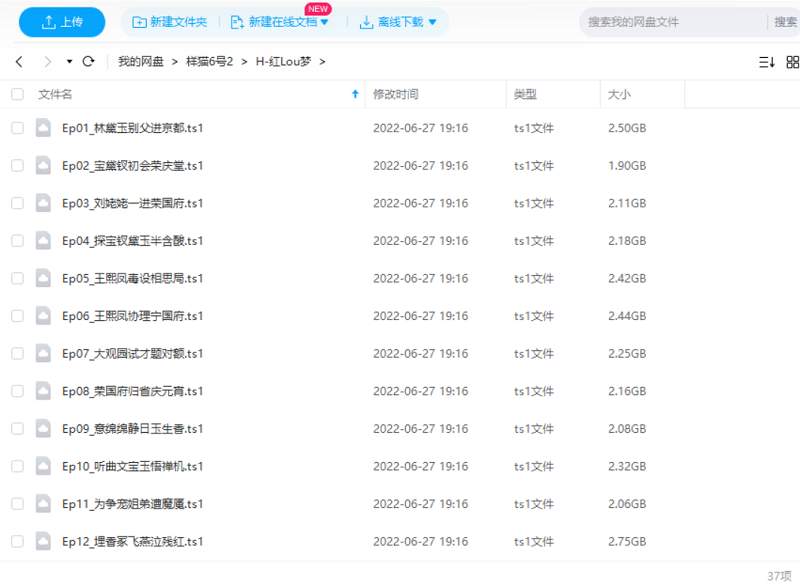Expand navigation history dropdown arrow
This screenshot has width=800, height=586.
tap(69, 62)
